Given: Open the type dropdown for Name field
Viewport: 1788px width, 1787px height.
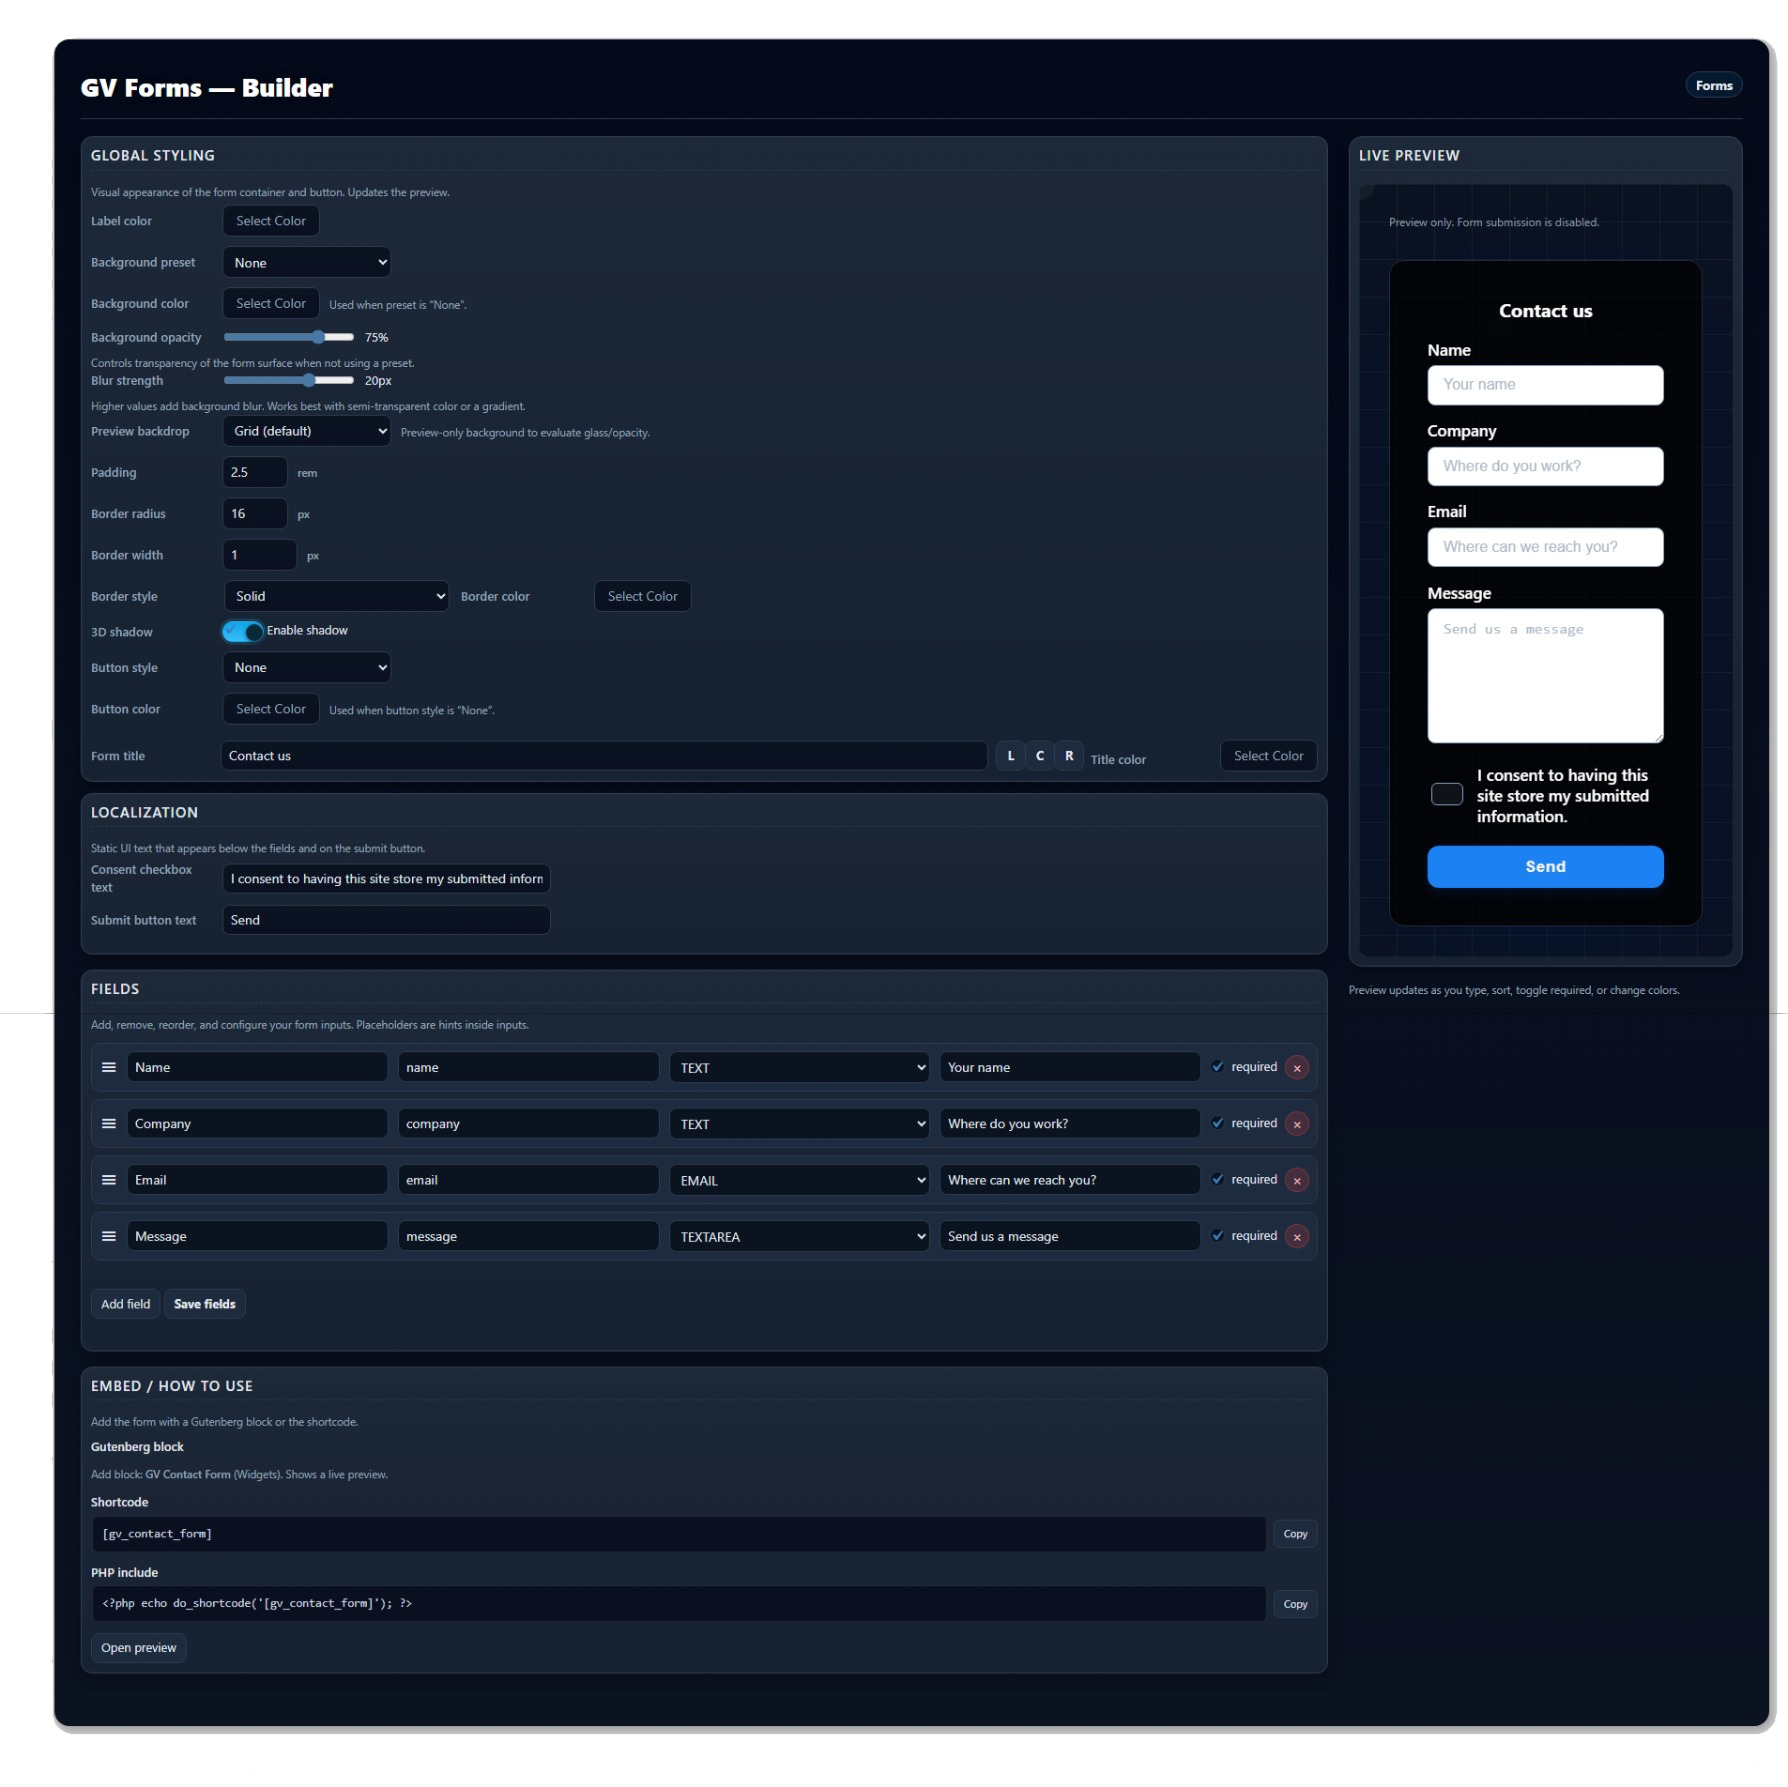Looking at the screenshot, I should [x=799, y=1067].
